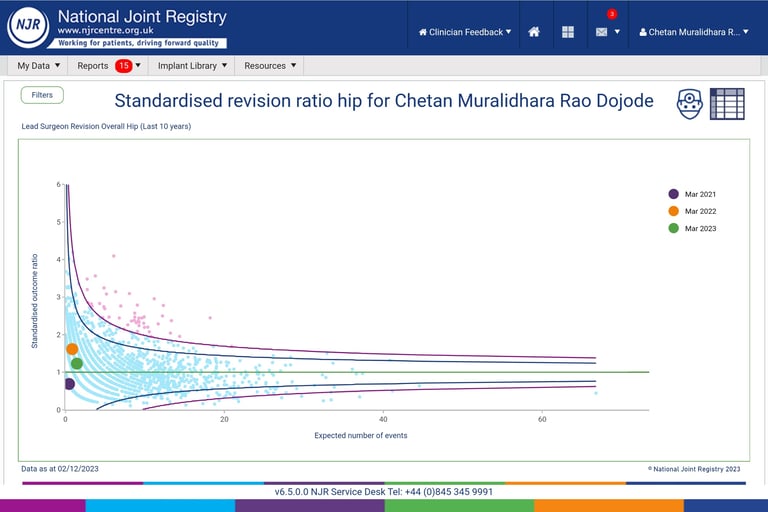
Task: Expand the Chetan Muralidhara user dropdown
Action: tap(694, 32)
